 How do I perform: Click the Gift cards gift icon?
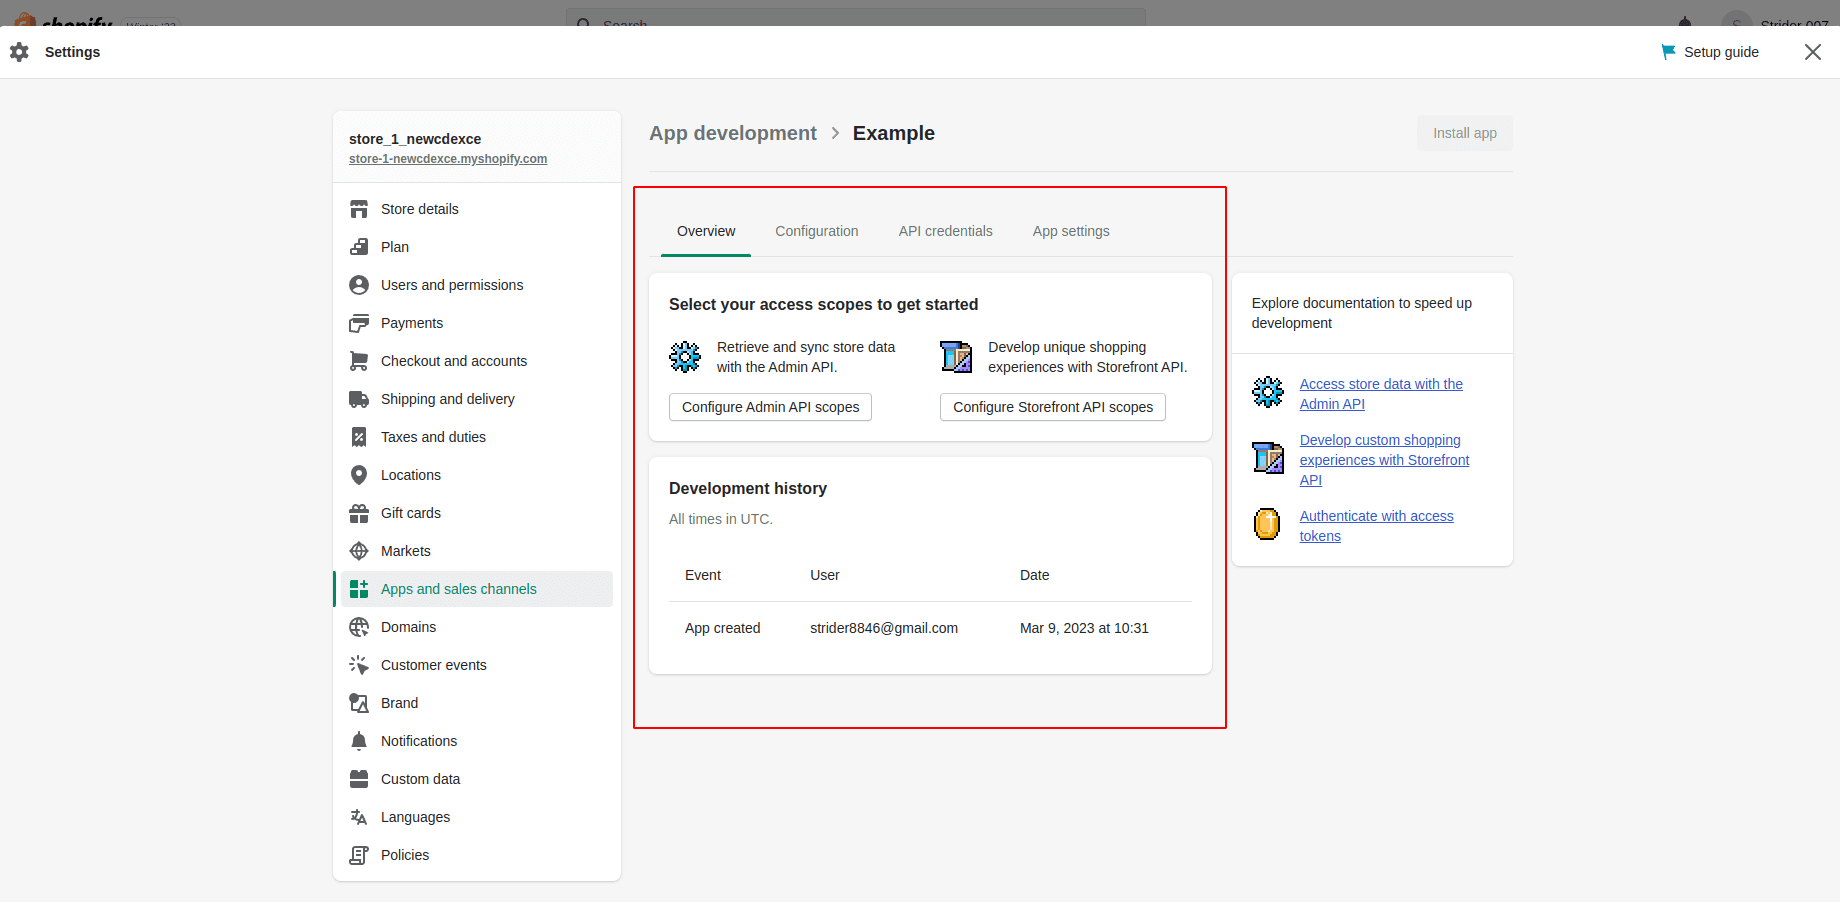tap(359, 513)
